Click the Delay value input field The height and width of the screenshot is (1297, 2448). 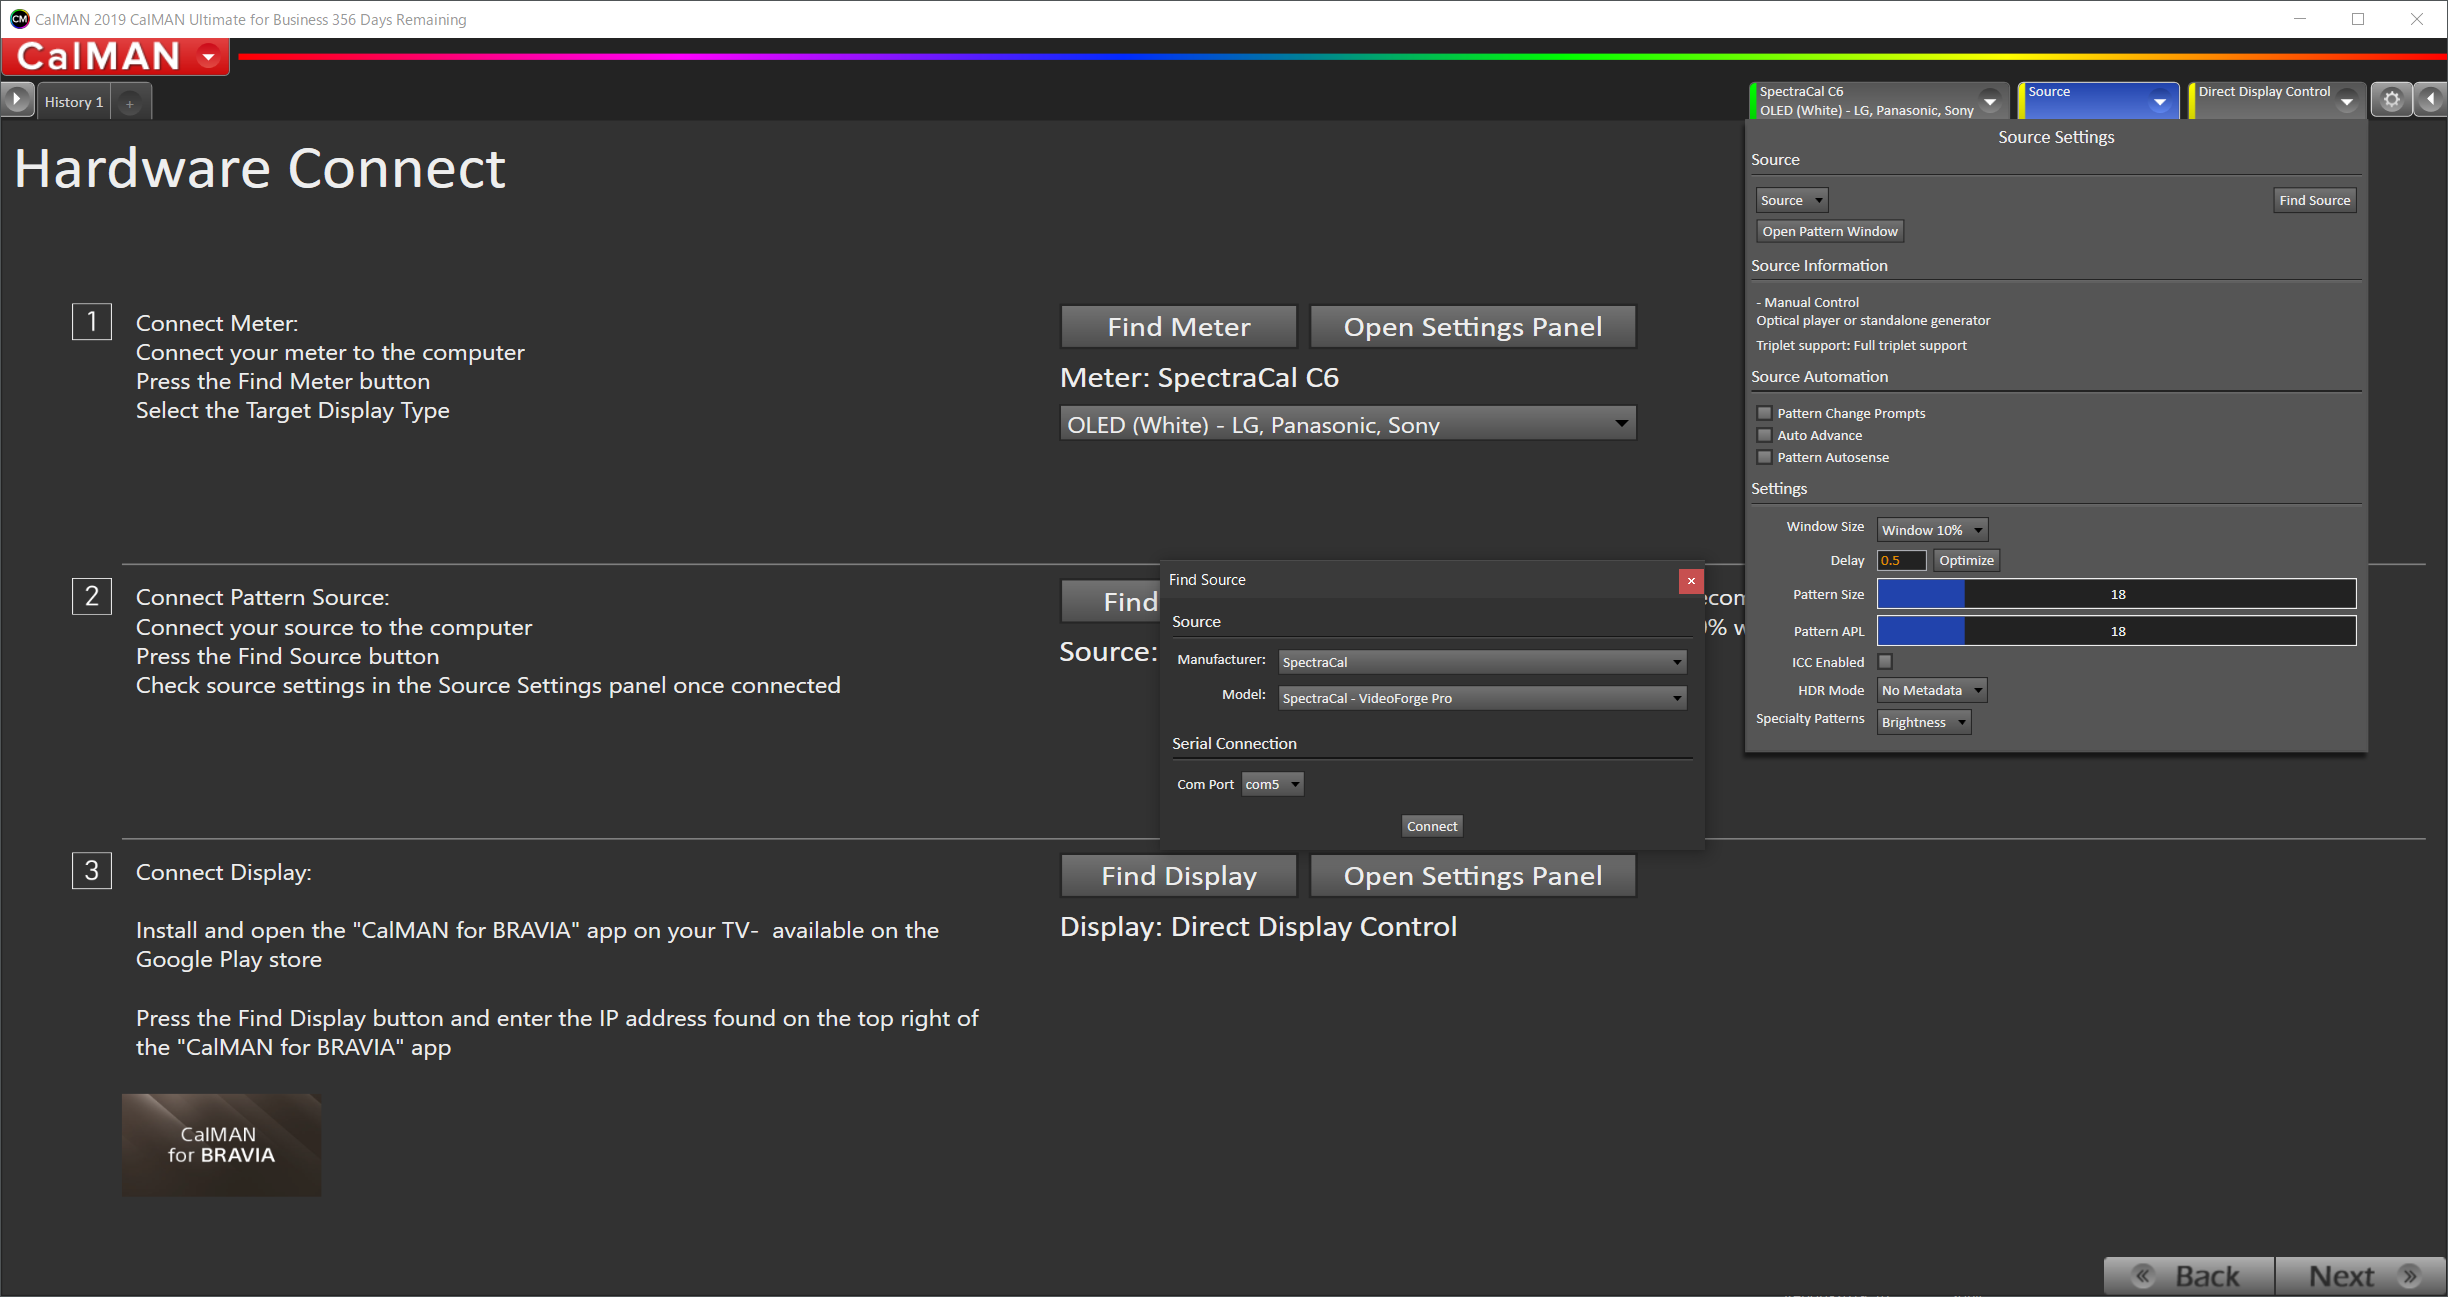[1901, 560]
